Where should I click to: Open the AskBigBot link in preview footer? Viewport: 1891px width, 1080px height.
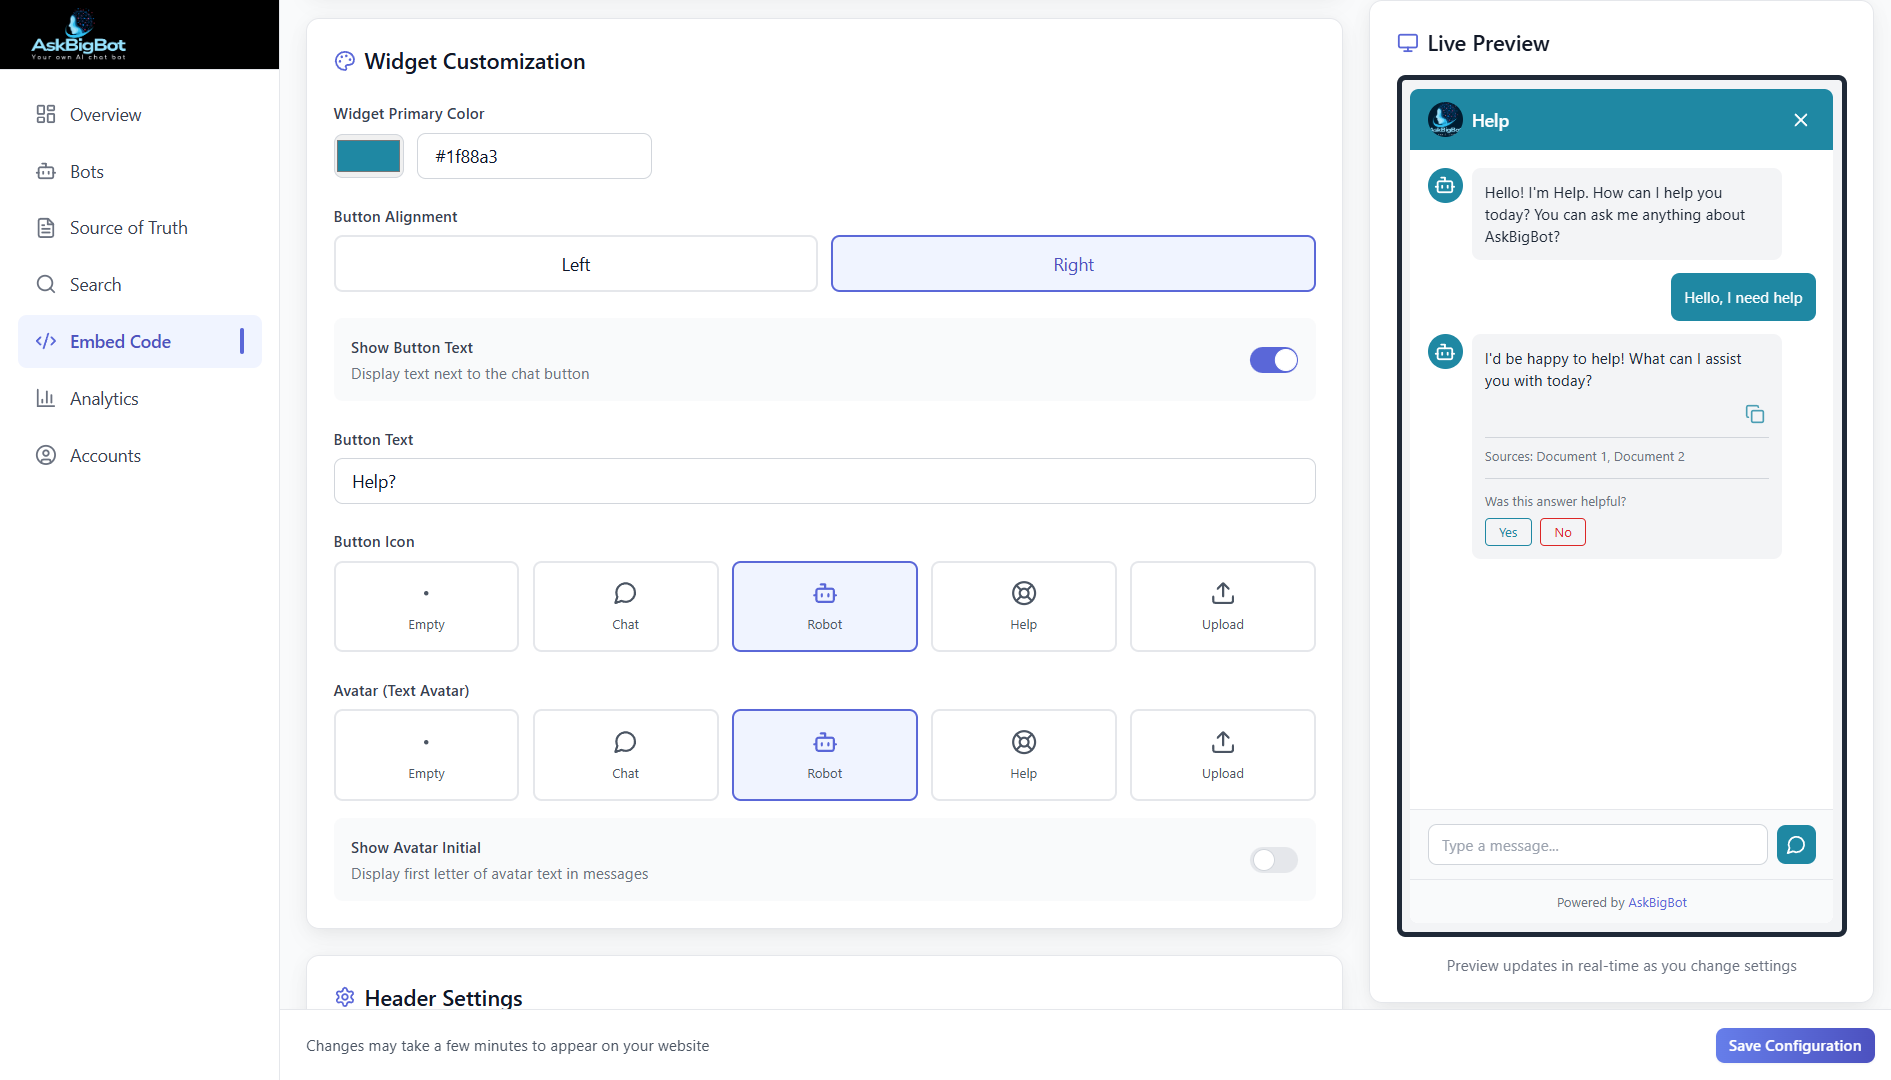click(1657, 902)
